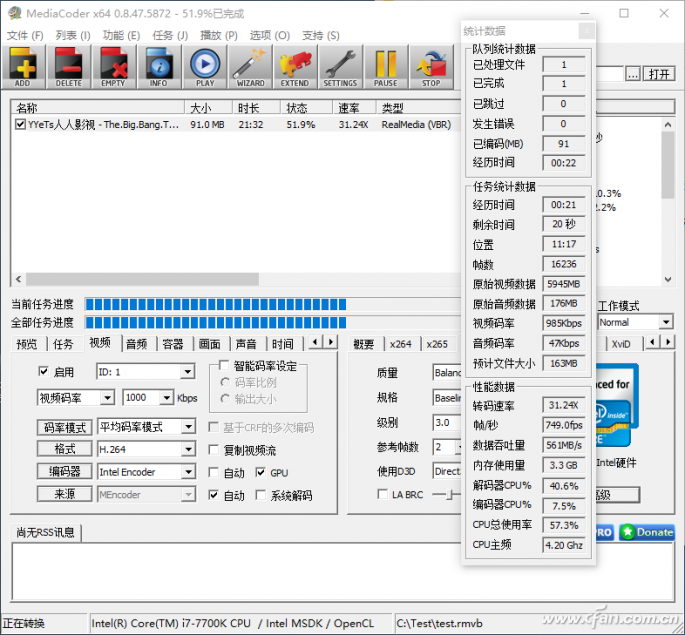
Task: Click the PLAY toolbar icon
Action: point(204,67)
